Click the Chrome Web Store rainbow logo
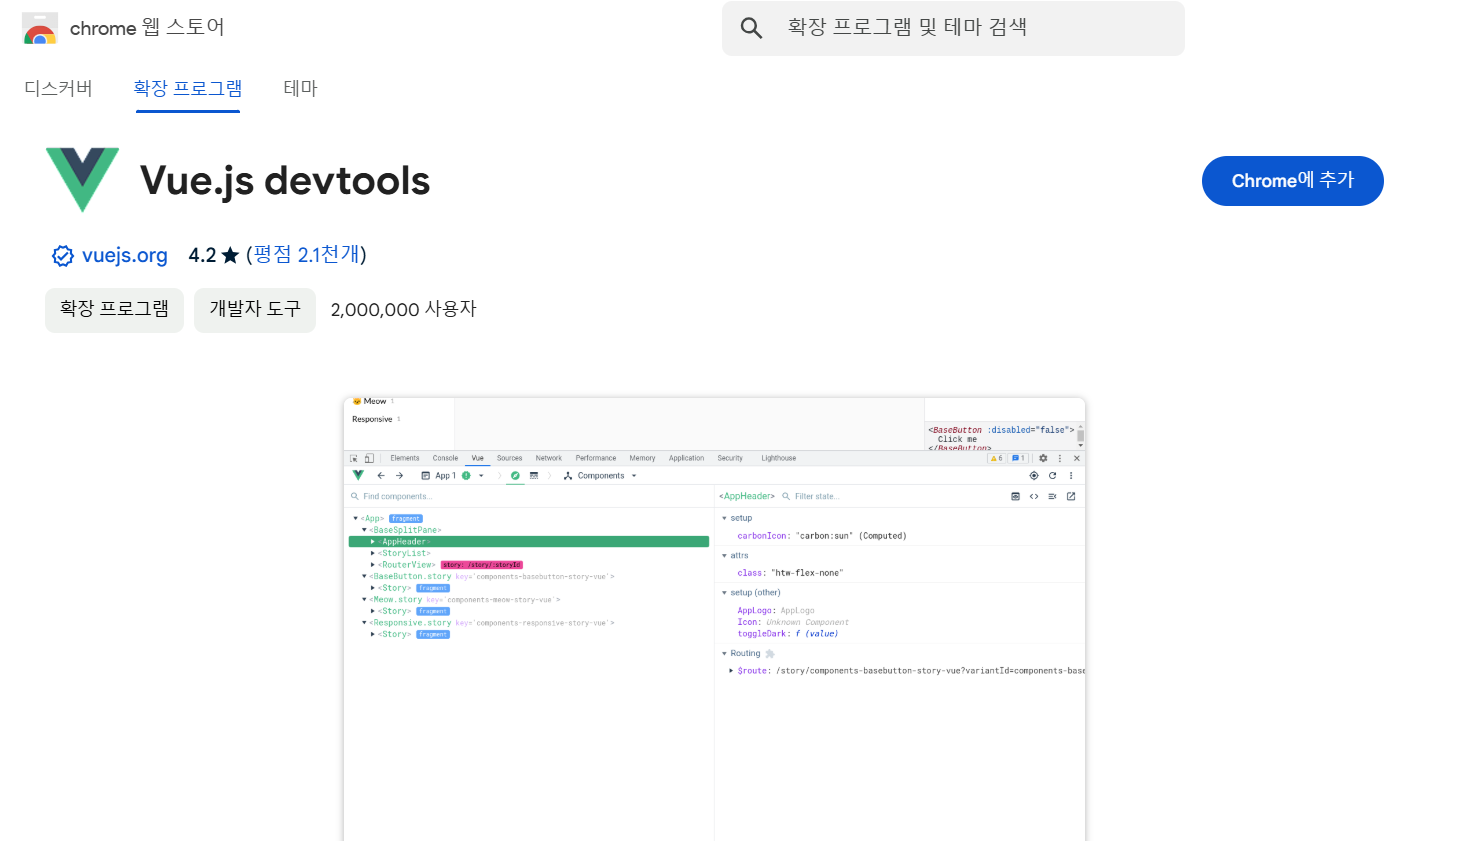This screenshot has width=1461, height=841. point(40,28)
